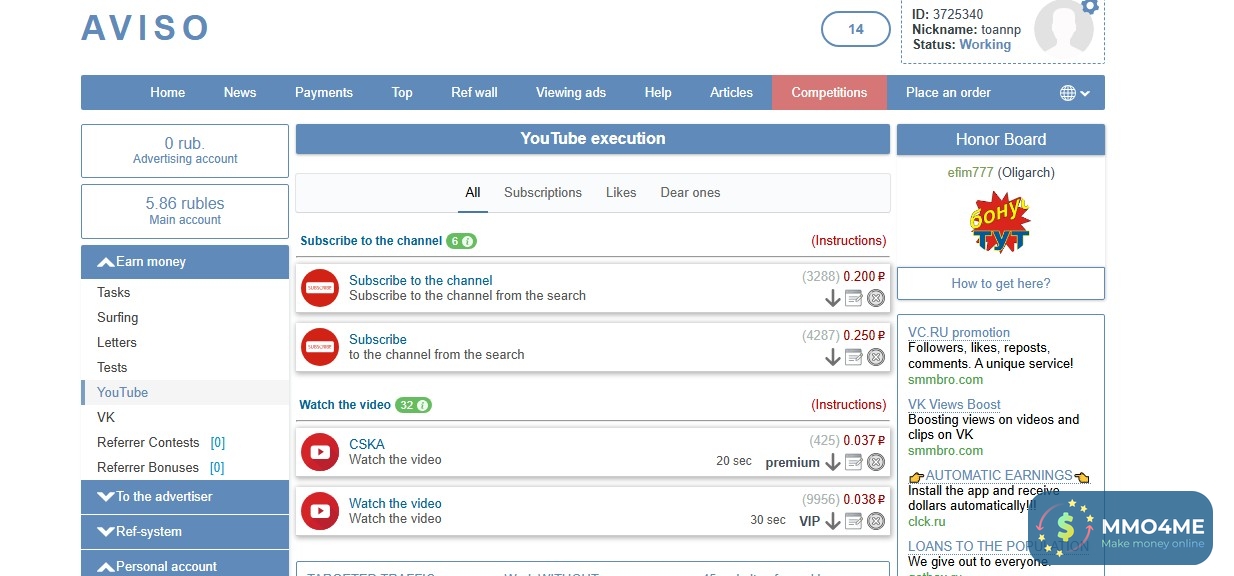This screenshot has height=576, width=1234.
Task: Click the down arrow on CSKA video task
Action: click(832, 462)
